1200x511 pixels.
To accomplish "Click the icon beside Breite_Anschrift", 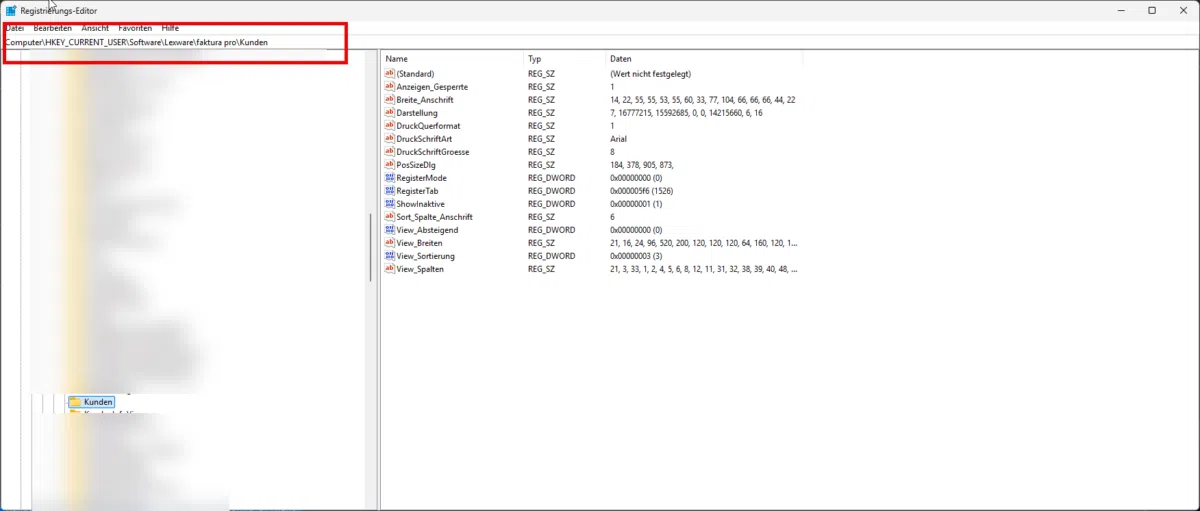I will point(390,100).
